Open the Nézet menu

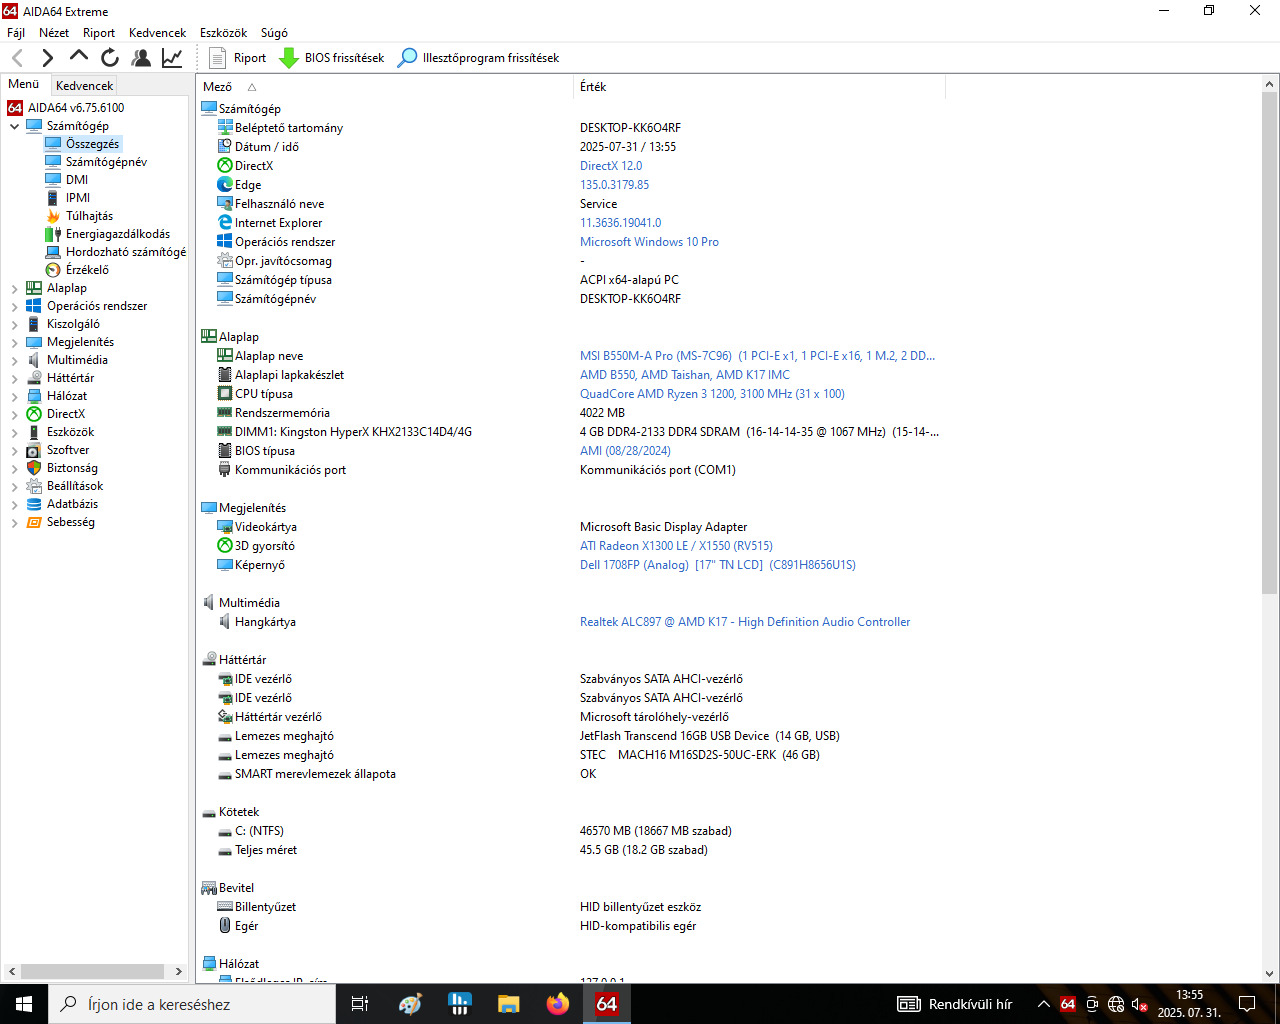[54, 33]
